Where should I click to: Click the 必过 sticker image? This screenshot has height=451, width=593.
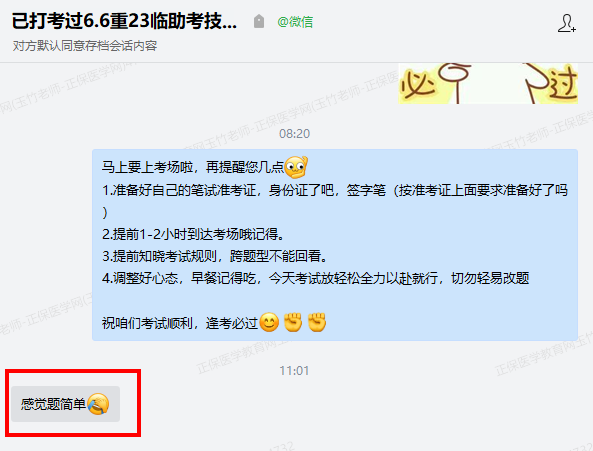tap(488, 84)
